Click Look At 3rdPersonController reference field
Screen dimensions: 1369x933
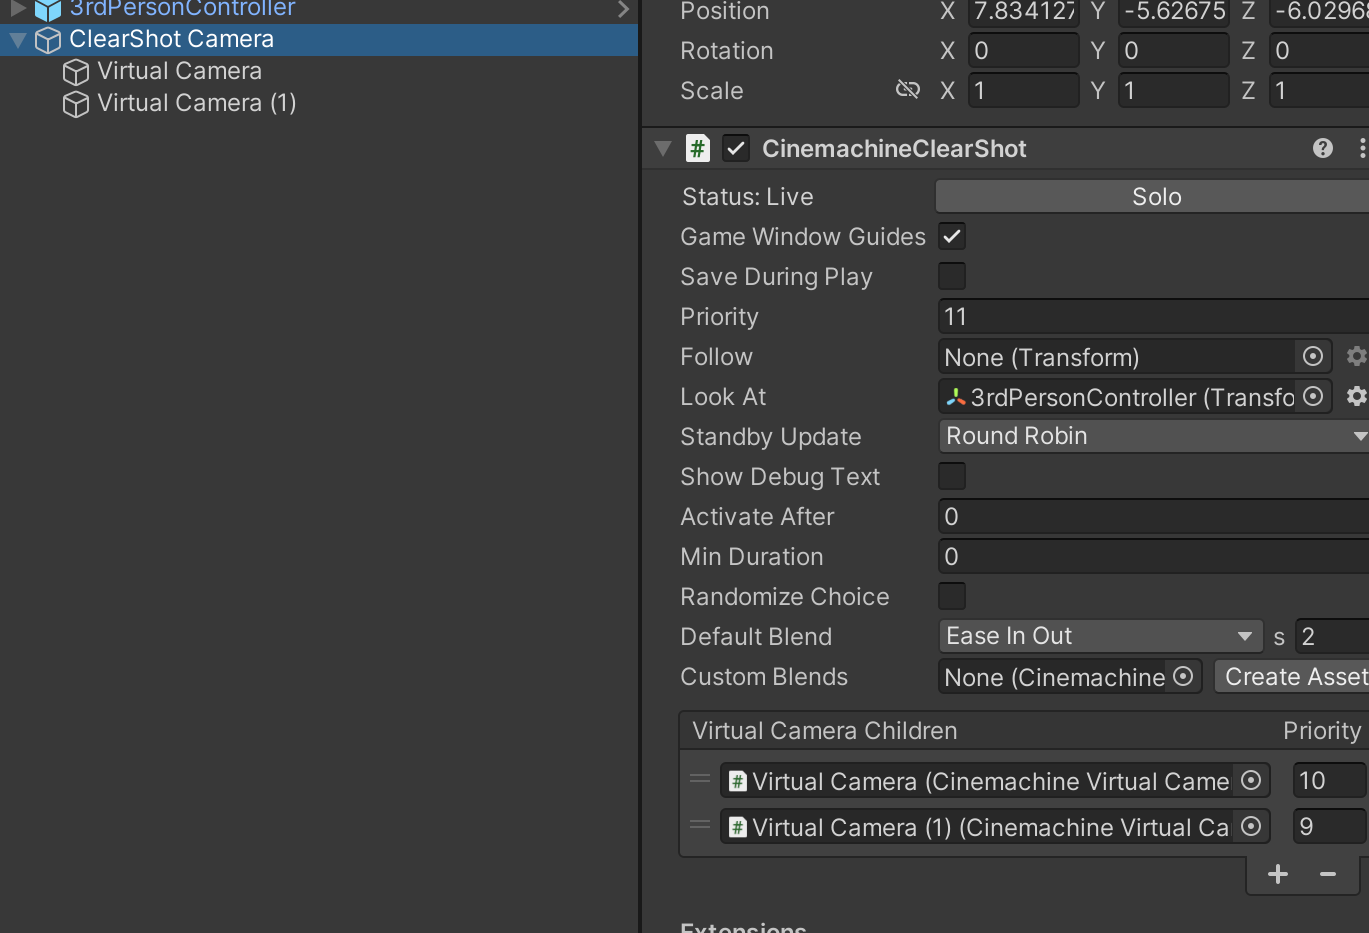point(1117,397)
